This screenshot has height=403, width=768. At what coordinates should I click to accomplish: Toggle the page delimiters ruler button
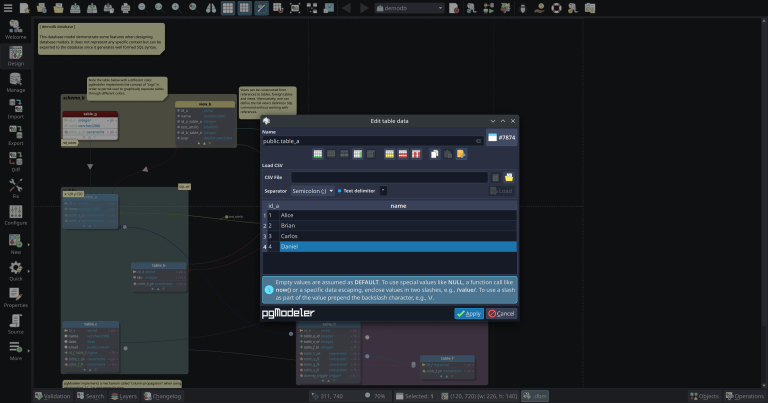tap(262, 8)
